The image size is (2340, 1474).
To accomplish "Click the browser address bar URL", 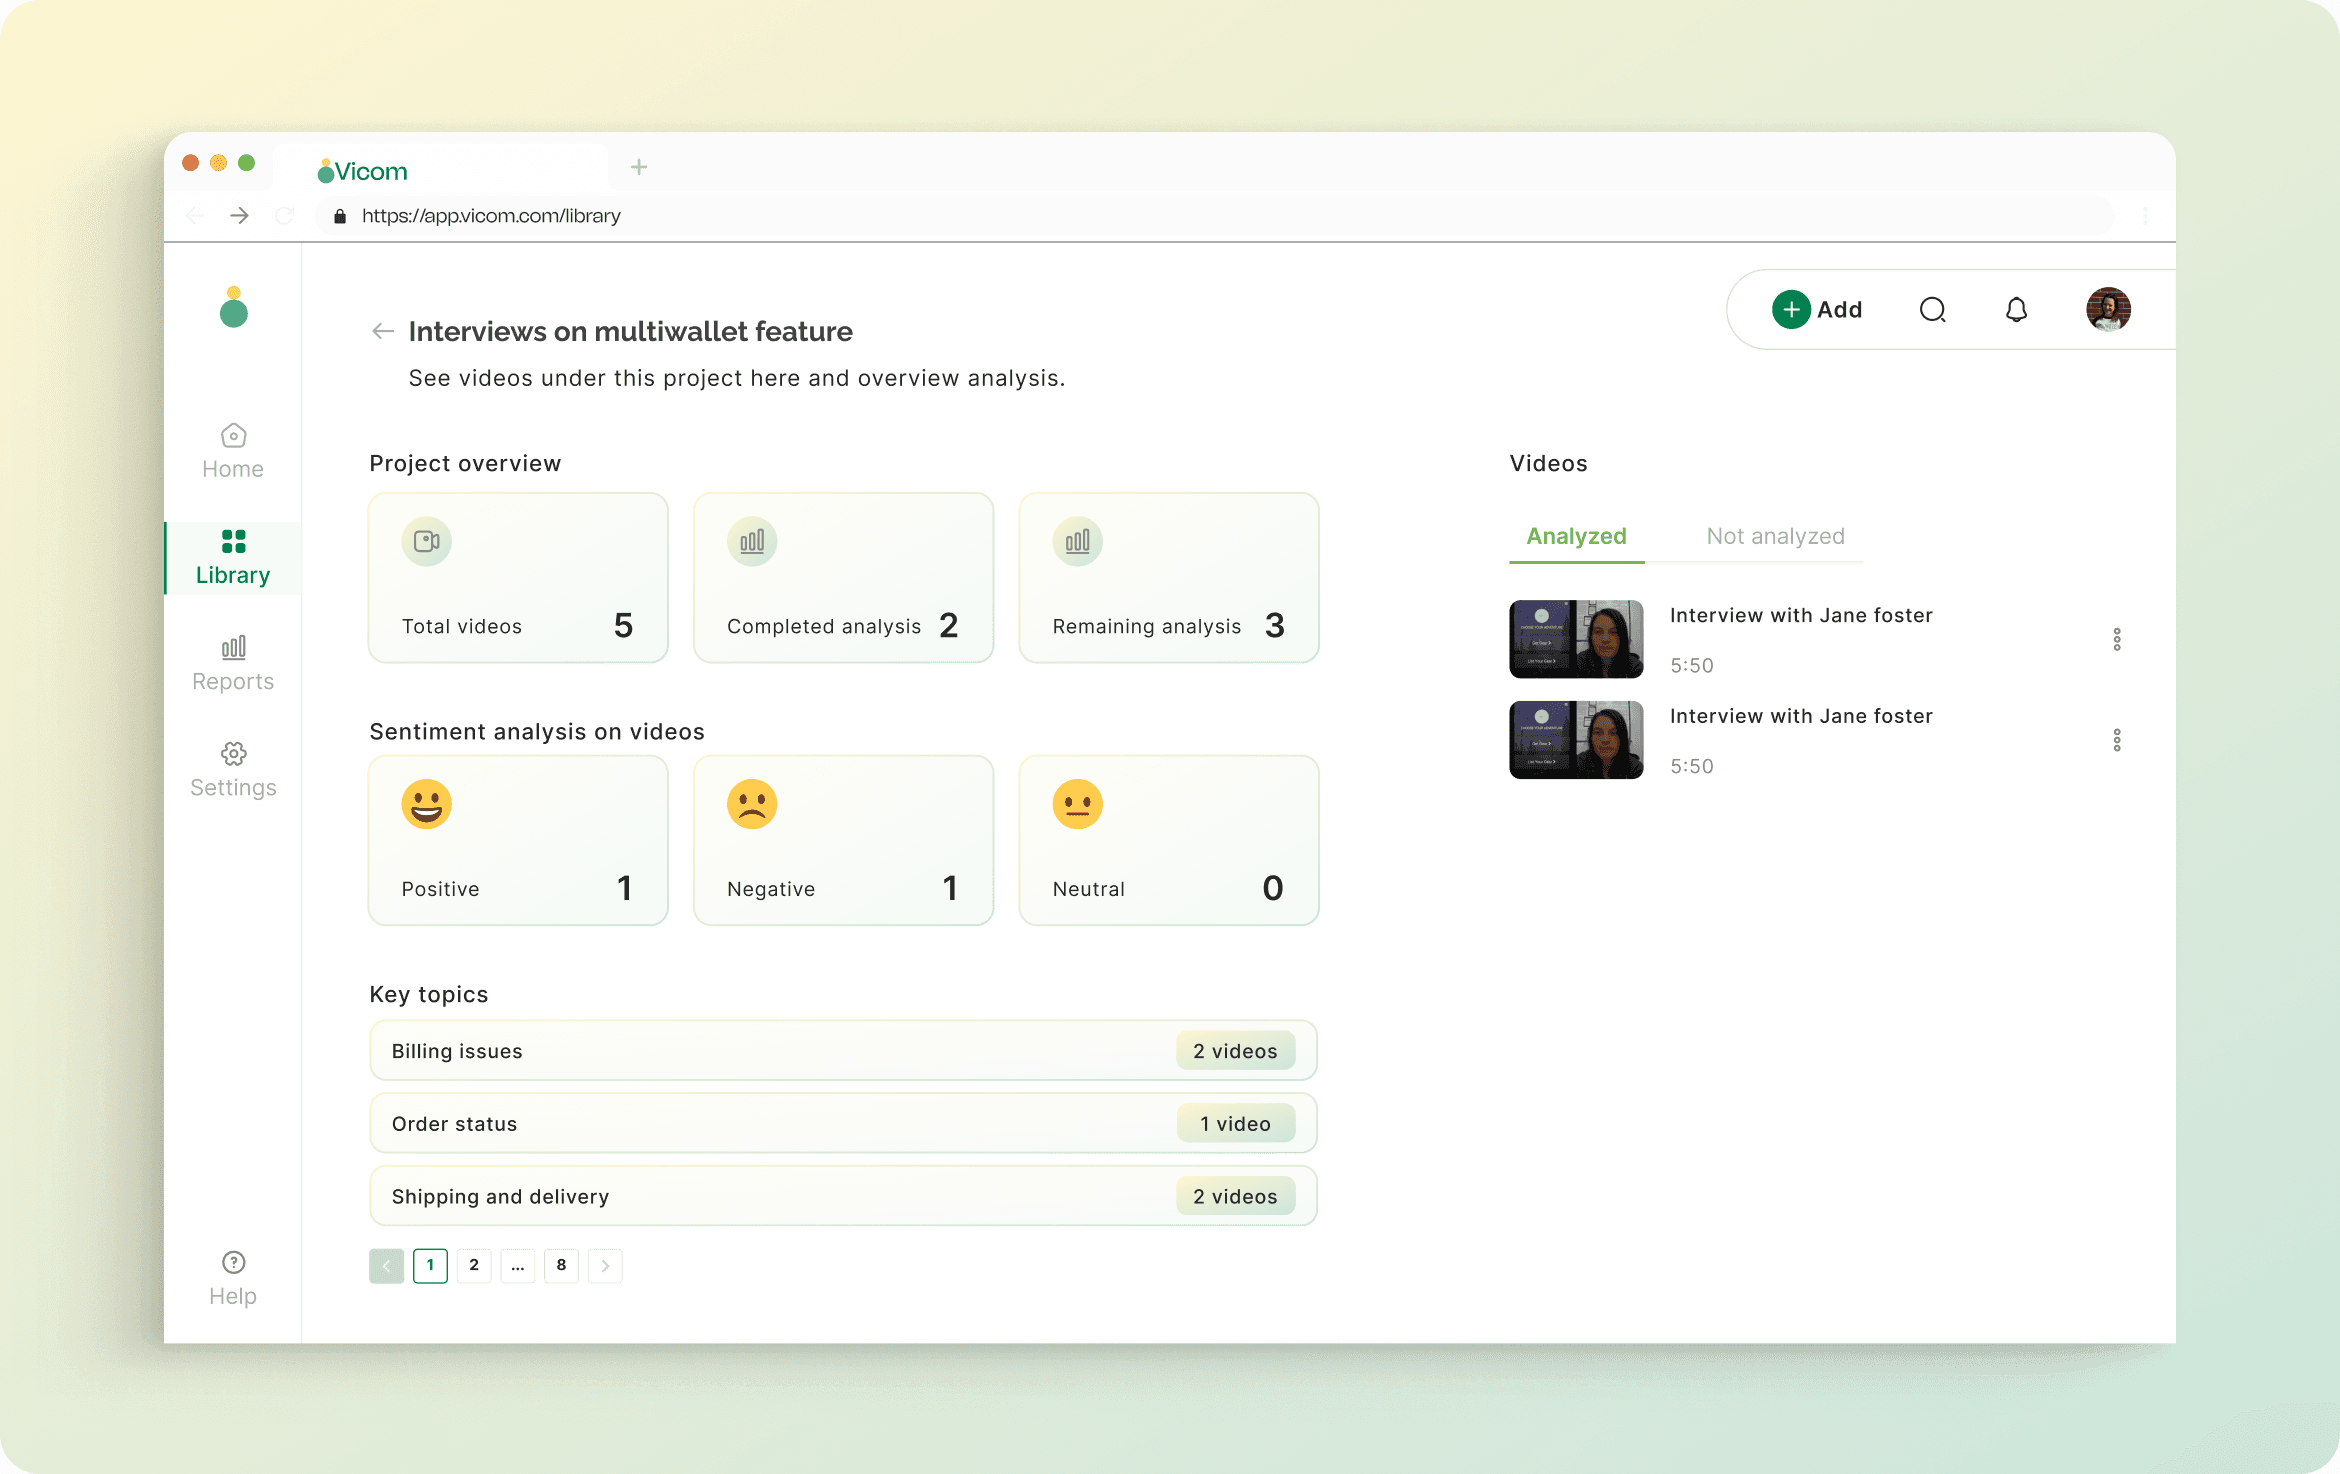I will point(491,216).
